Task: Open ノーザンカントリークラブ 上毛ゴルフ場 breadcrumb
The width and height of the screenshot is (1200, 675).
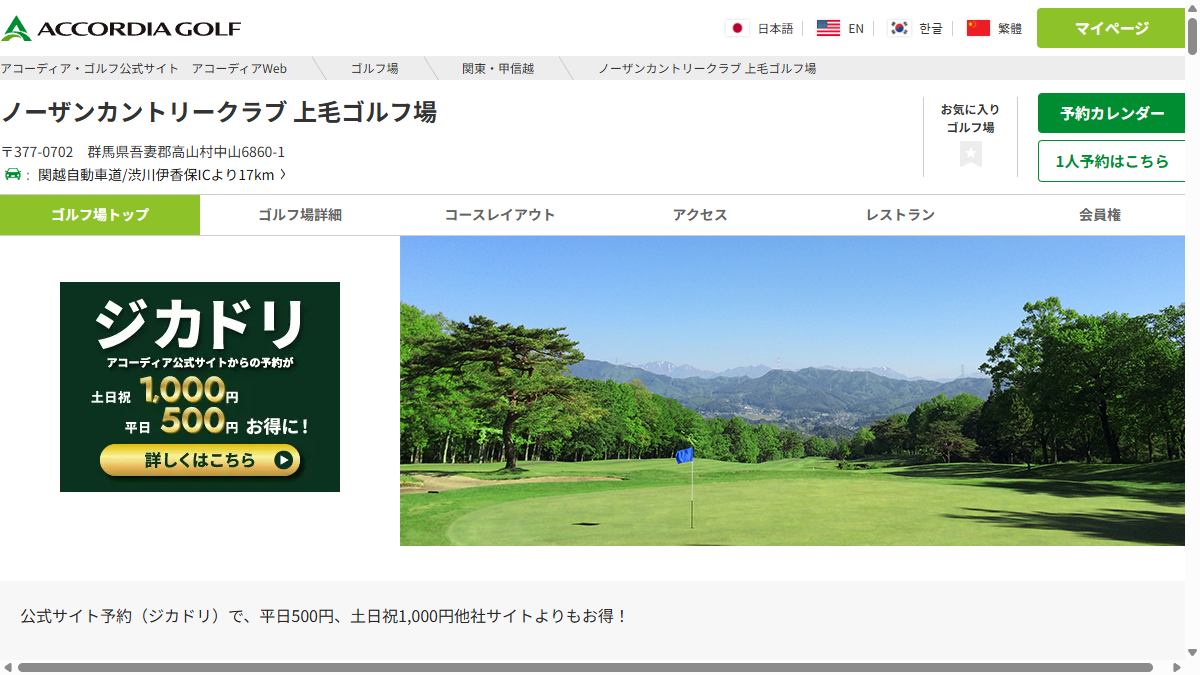Action: coord(707,68)
